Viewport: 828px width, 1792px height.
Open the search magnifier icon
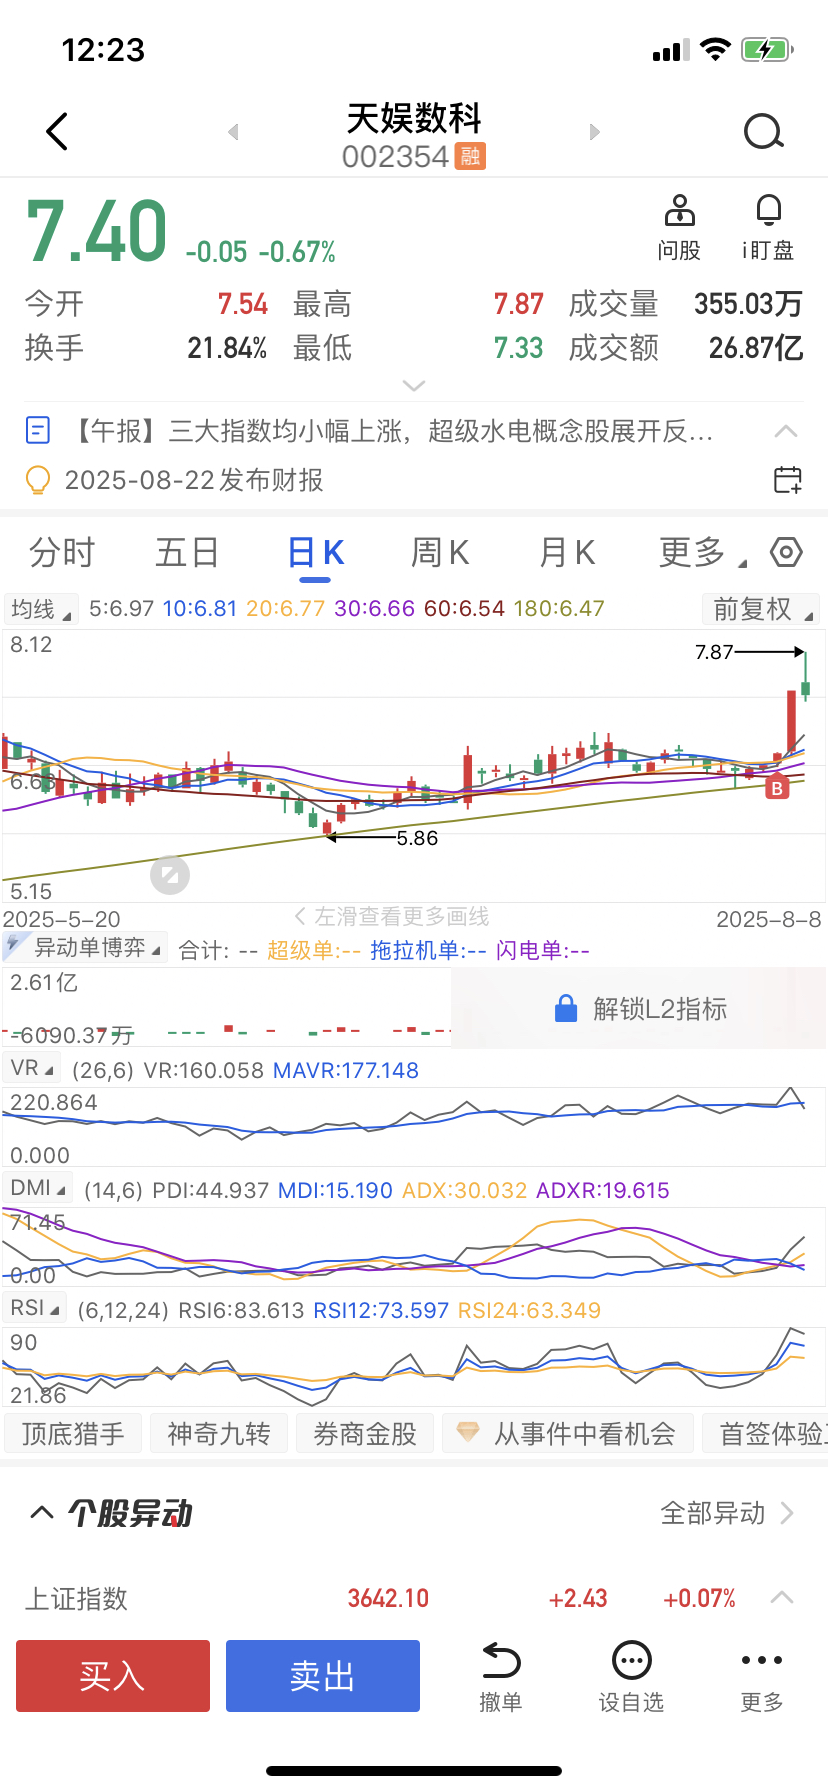(x=764, y=131)
